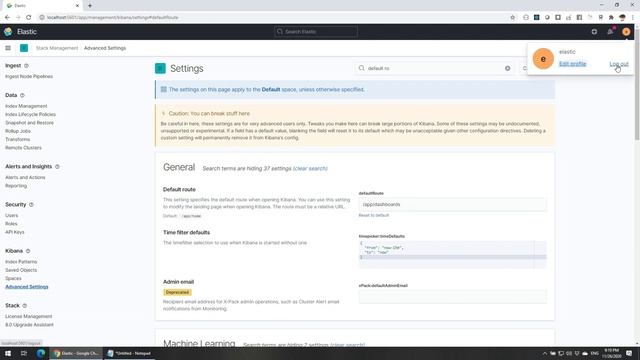This screenshot has width=640, height=360.
Task: Click the info icon next to Stack
Action: (x=24, y=306)
